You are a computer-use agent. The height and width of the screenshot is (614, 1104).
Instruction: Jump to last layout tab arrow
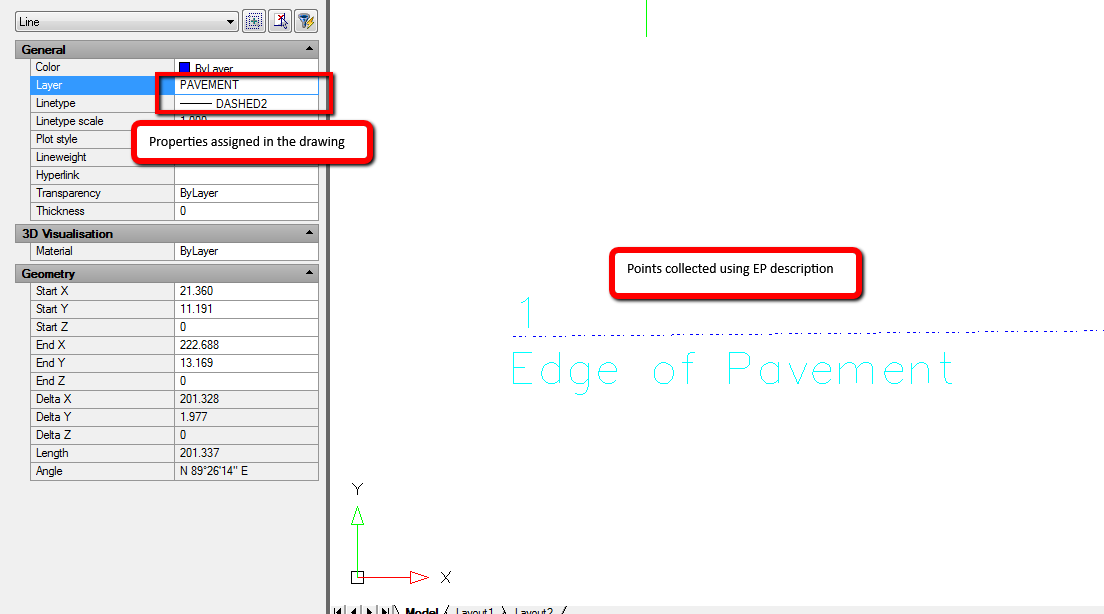pos(386,609)
